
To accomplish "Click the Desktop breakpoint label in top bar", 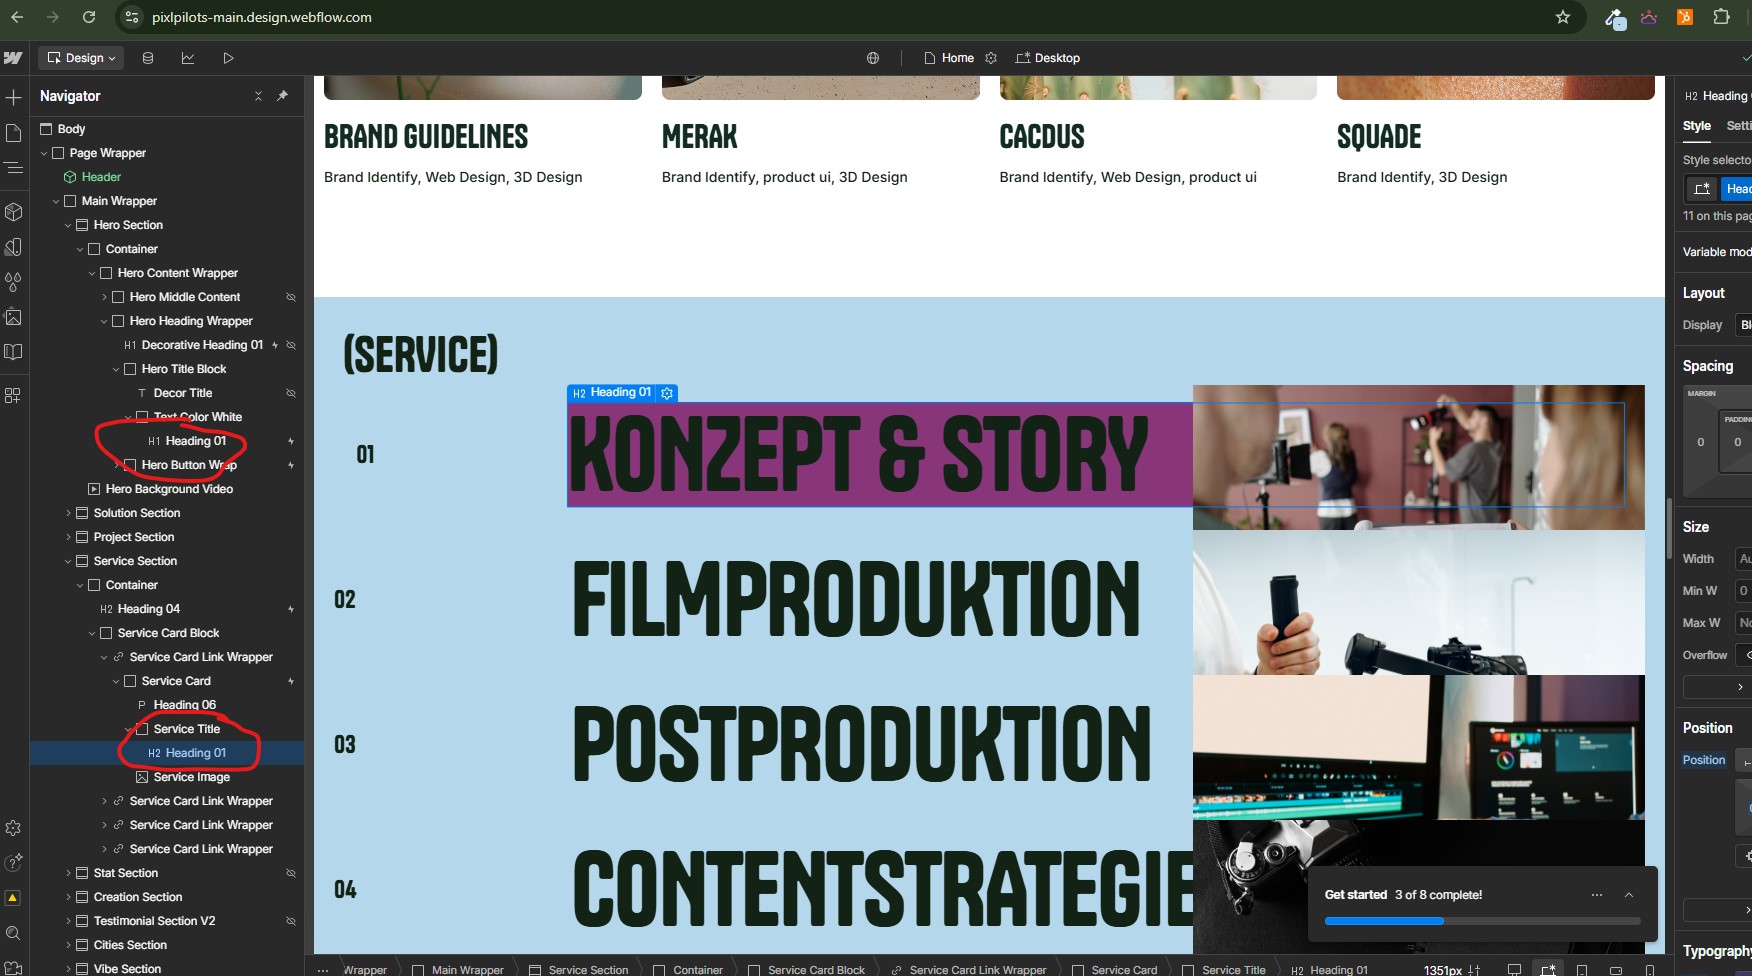I will [x=1048, y=58].
